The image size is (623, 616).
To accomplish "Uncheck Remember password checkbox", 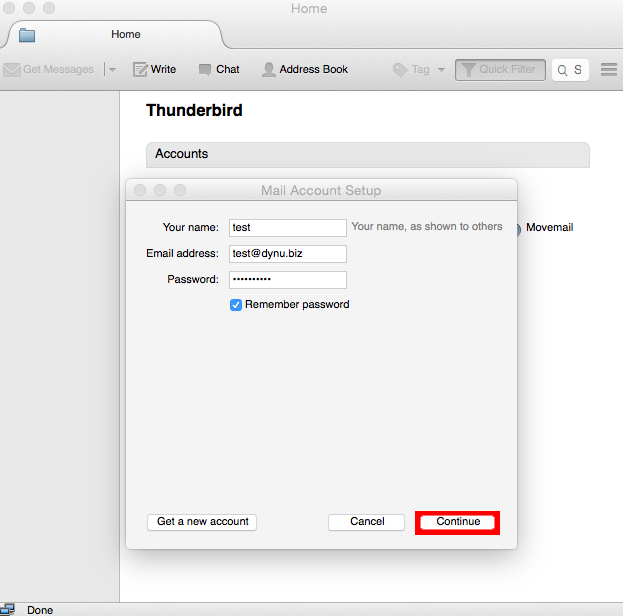I will [236, 305].
